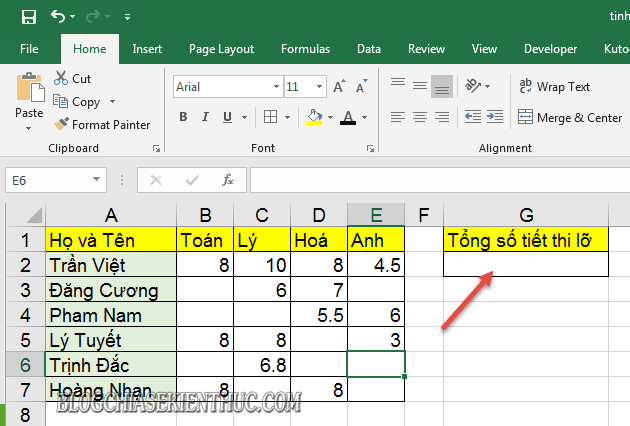Select row 2 header

(25, 264)
